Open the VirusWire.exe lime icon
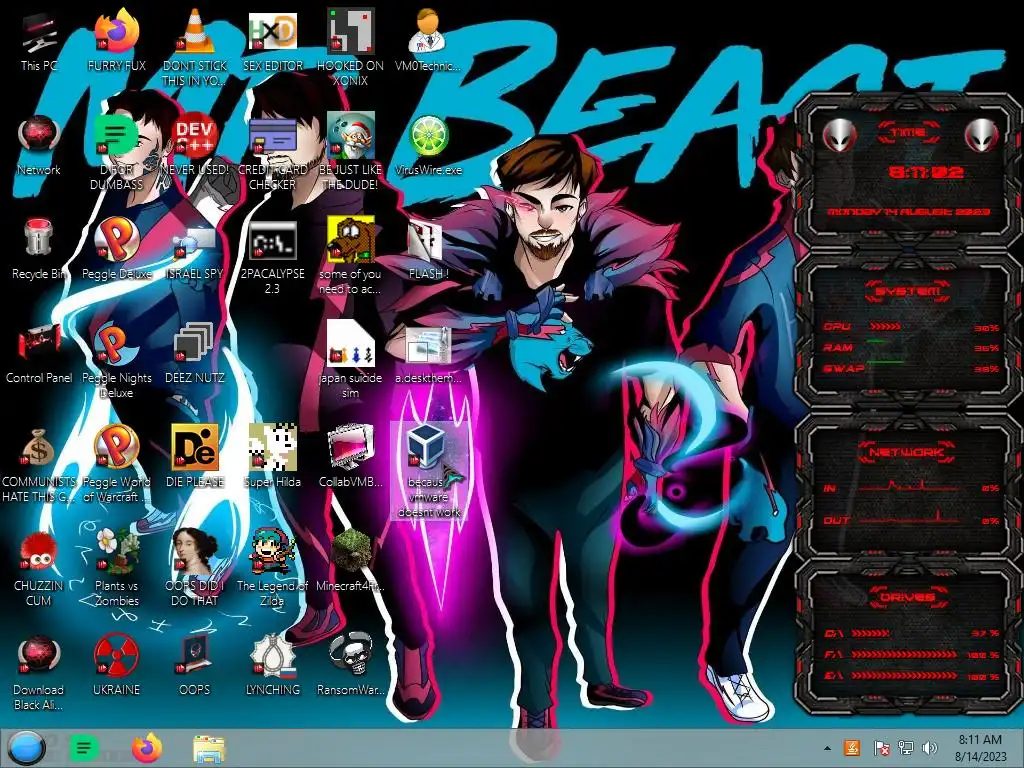The height and width of the screenshot is (768, 1024). click(x=428, y=136)
